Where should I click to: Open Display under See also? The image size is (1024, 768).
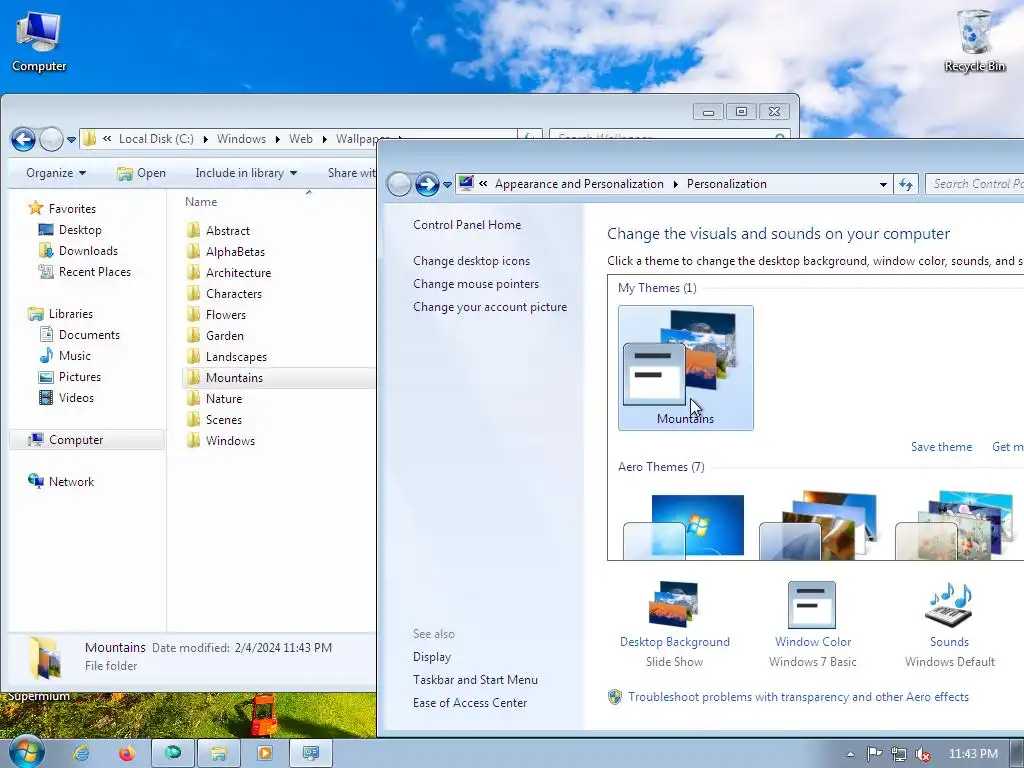[x=432, y=657]
